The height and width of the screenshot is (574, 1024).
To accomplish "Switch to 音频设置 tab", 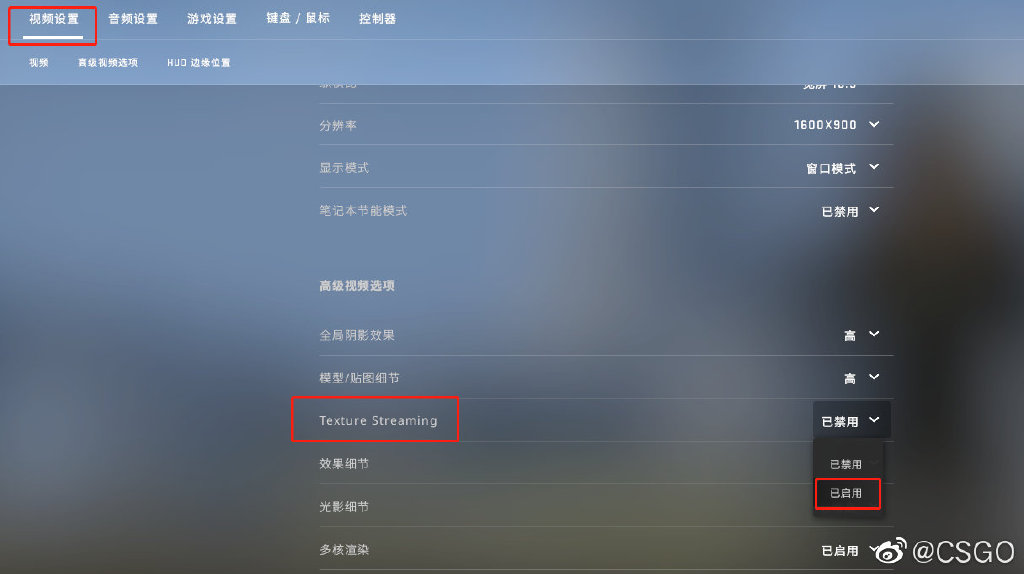I will tap(133, 19).
